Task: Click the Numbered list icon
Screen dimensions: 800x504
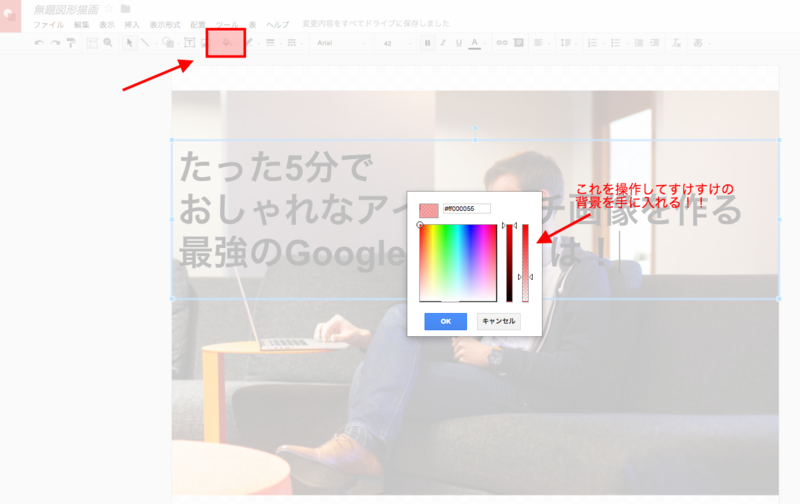Action: (592, 43)
